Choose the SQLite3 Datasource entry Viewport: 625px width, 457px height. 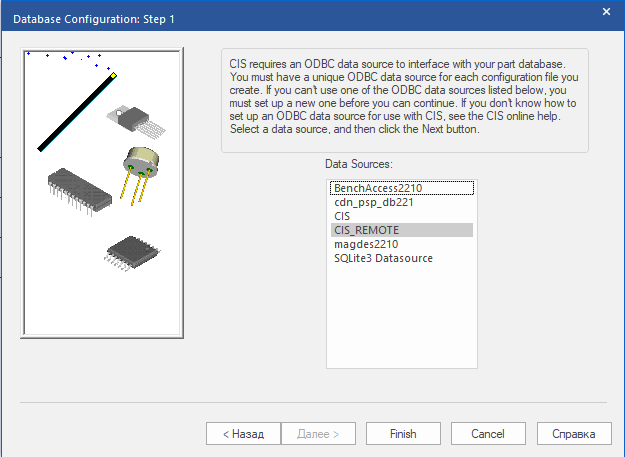383,258
